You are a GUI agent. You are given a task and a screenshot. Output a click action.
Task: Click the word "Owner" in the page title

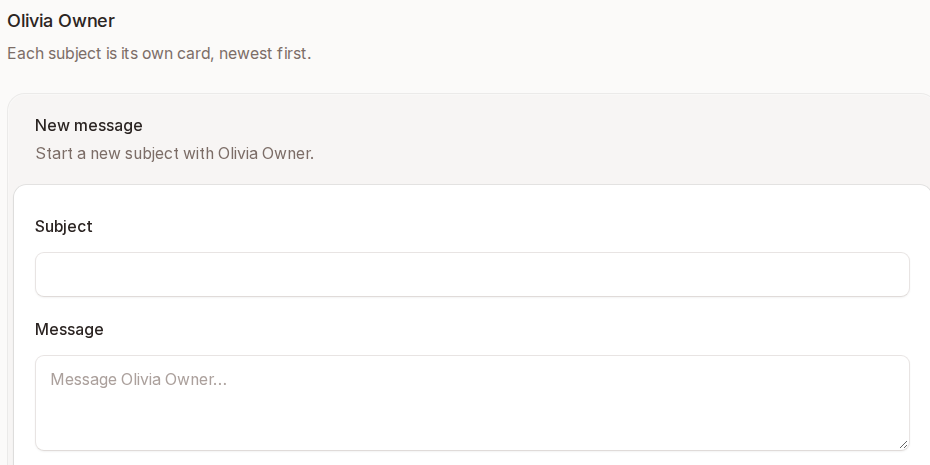coord(88,21)
